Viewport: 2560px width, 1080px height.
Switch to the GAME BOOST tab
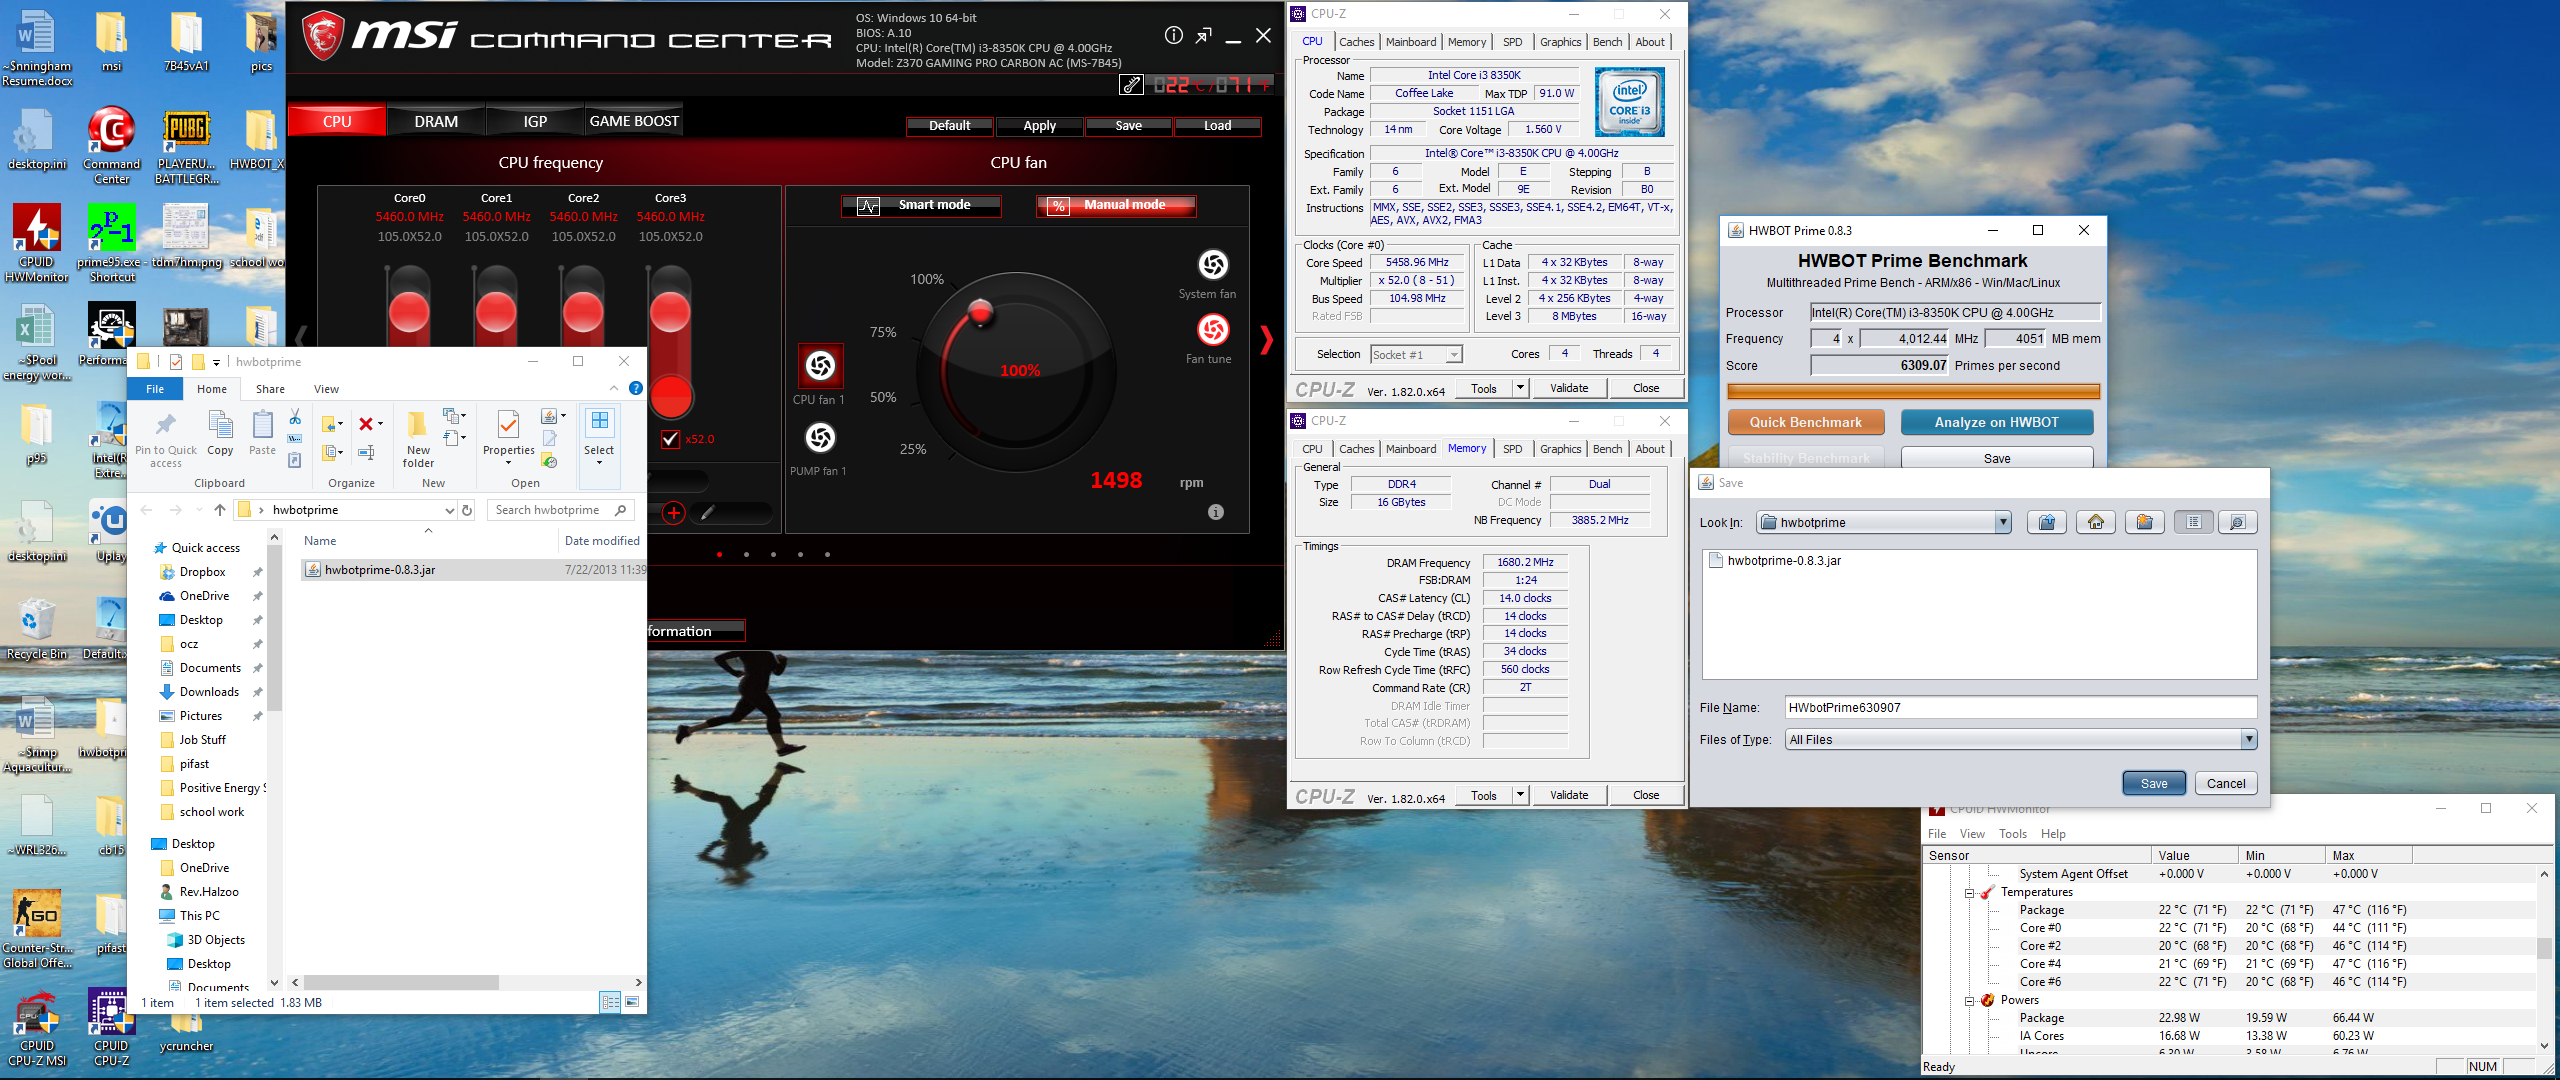point(634,121)
